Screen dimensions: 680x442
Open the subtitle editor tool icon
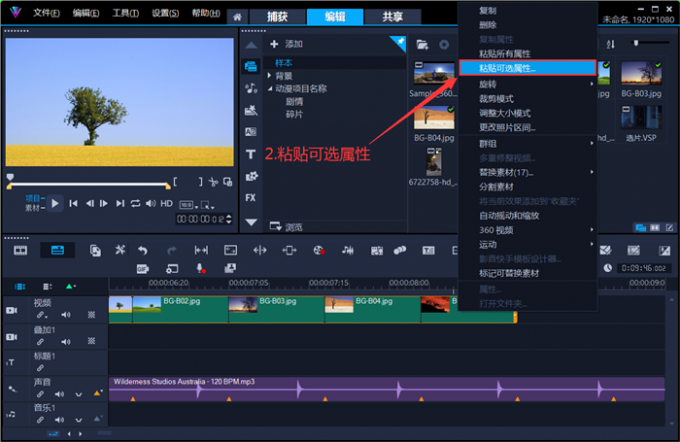(x=428, y=250)
